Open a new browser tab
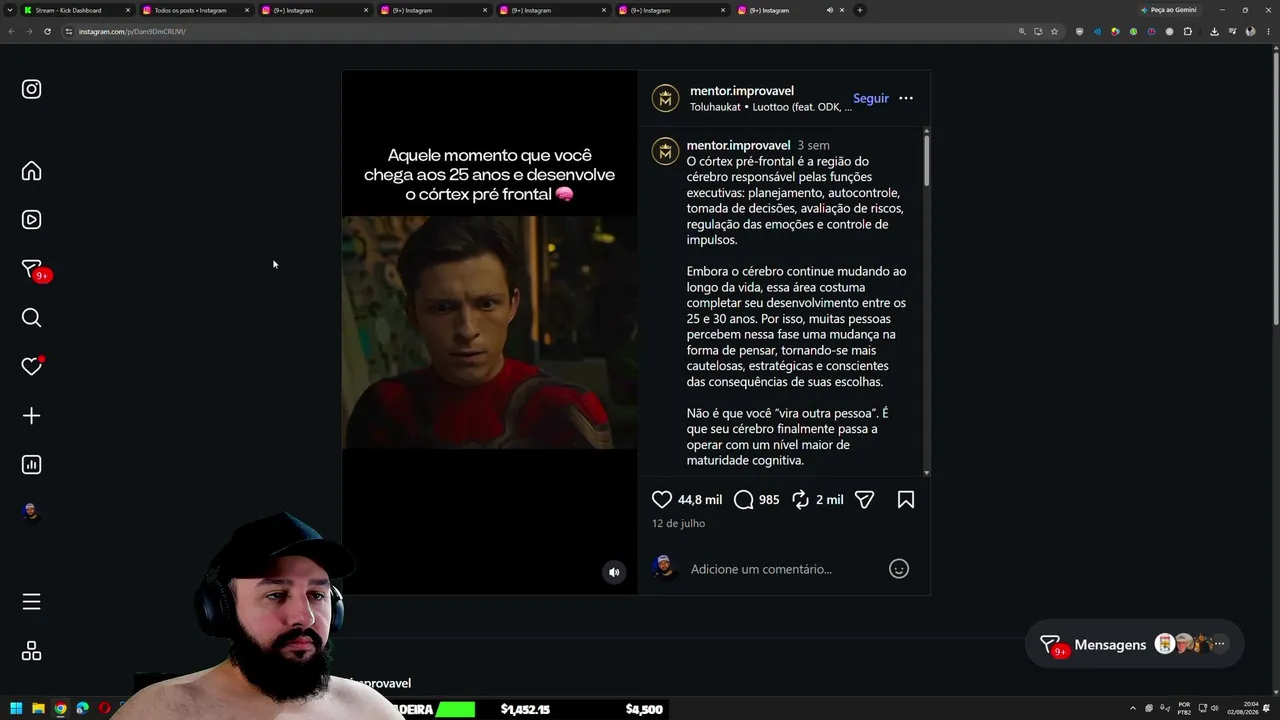 pos(860,10)
